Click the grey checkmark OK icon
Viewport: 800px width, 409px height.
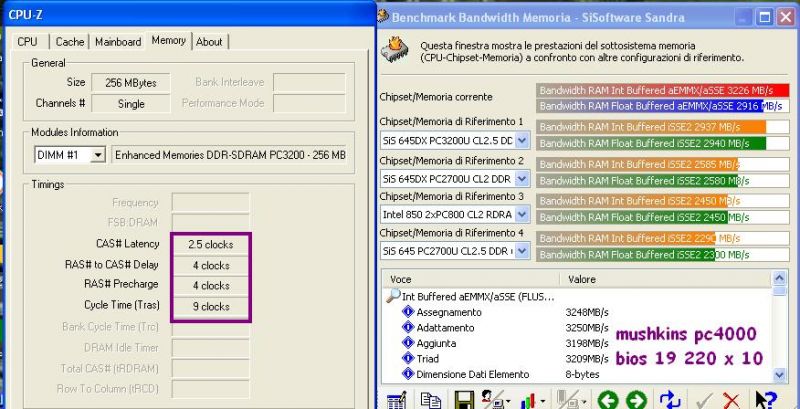tap(705, 400)
